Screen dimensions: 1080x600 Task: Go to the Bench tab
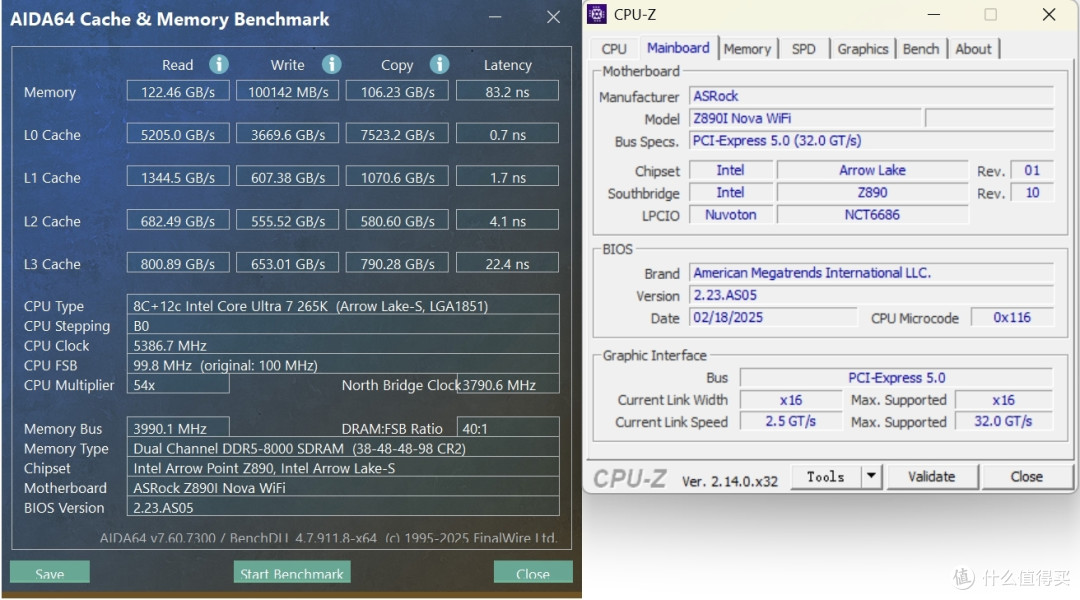click(x=921, y=49)
